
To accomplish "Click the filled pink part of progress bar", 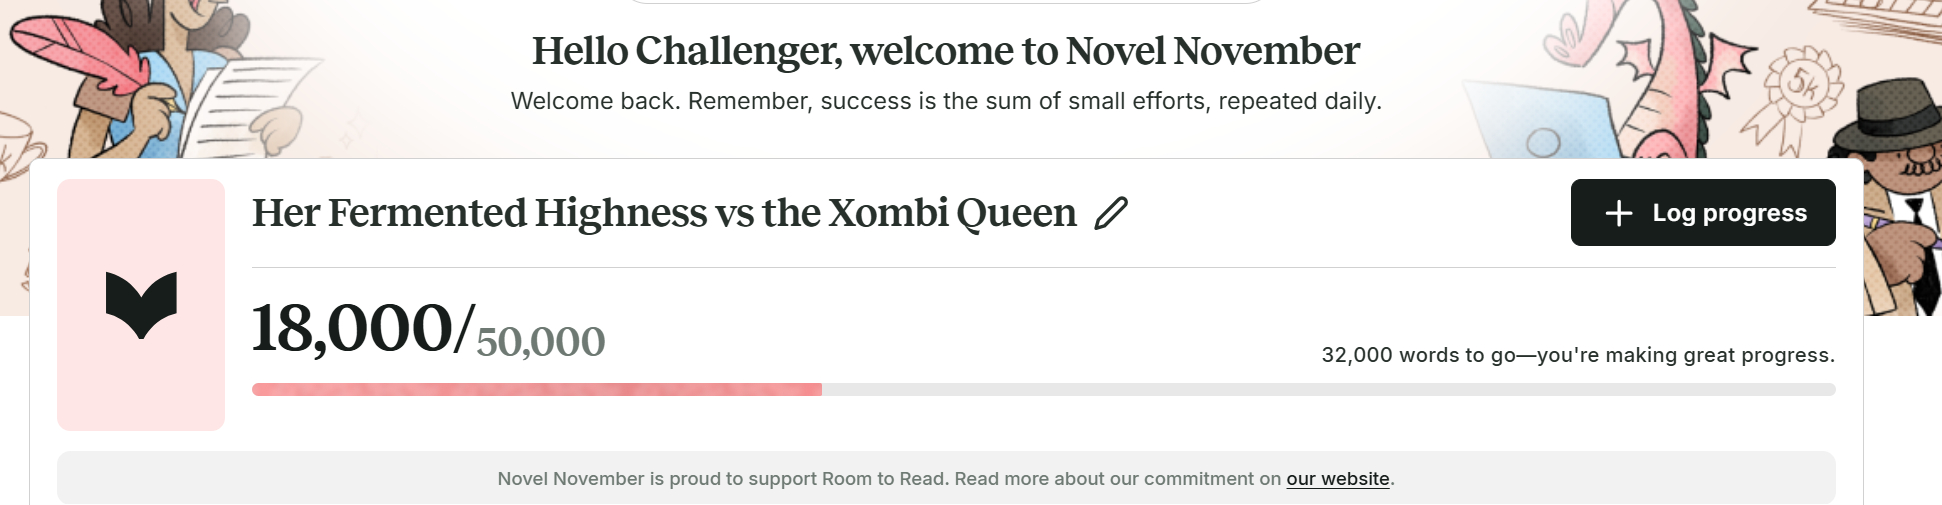I will pos(536,390).
